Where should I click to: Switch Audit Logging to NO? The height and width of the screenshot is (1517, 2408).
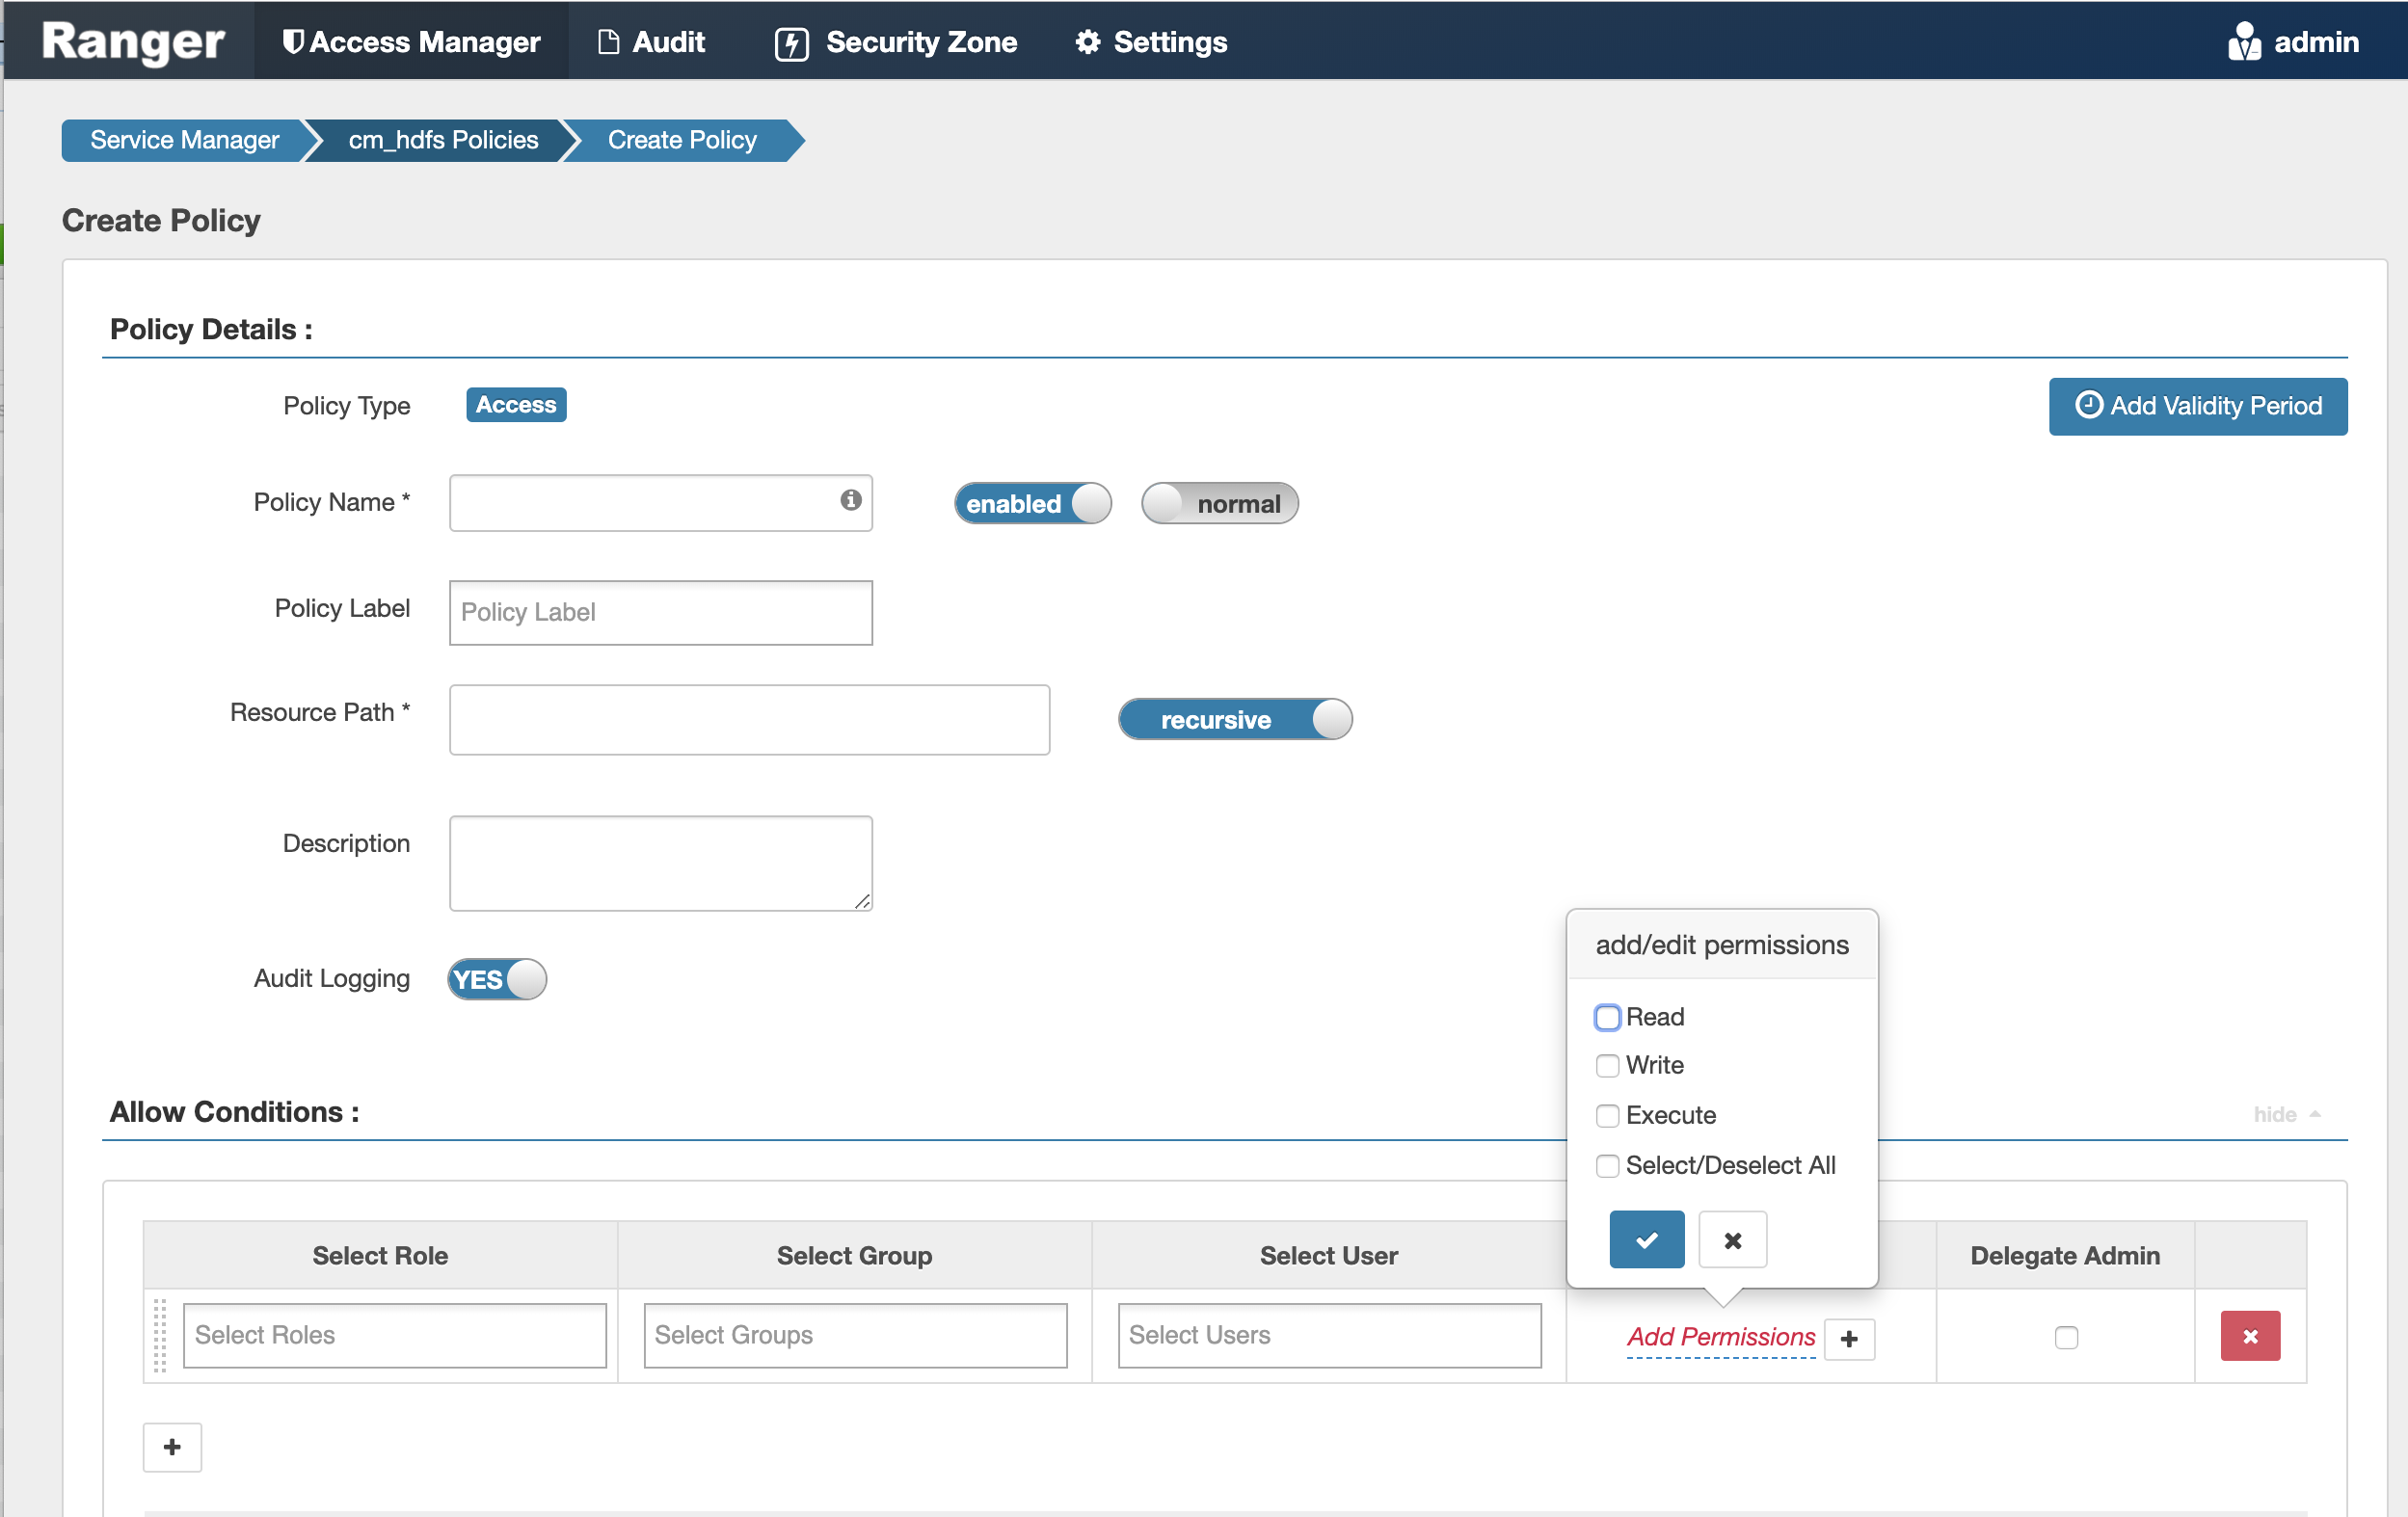(x=496, y=979)
